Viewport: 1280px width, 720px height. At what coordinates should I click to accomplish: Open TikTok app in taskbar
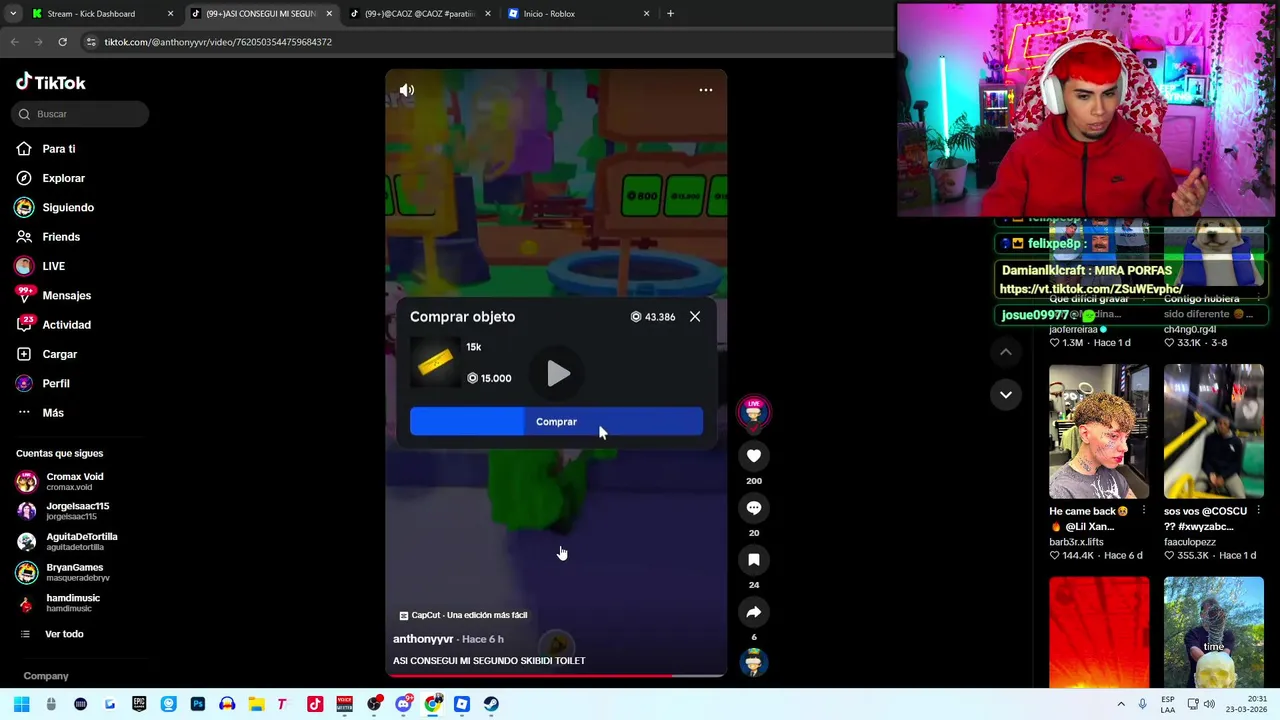coord(315,704)
